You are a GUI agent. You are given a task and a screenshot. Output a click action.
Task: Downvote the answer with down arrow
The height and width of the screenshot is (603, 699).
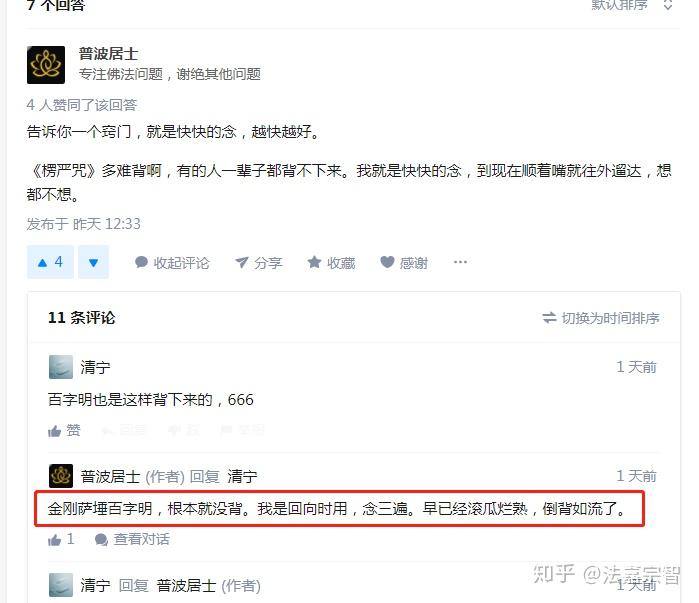(x=93, y=262)
